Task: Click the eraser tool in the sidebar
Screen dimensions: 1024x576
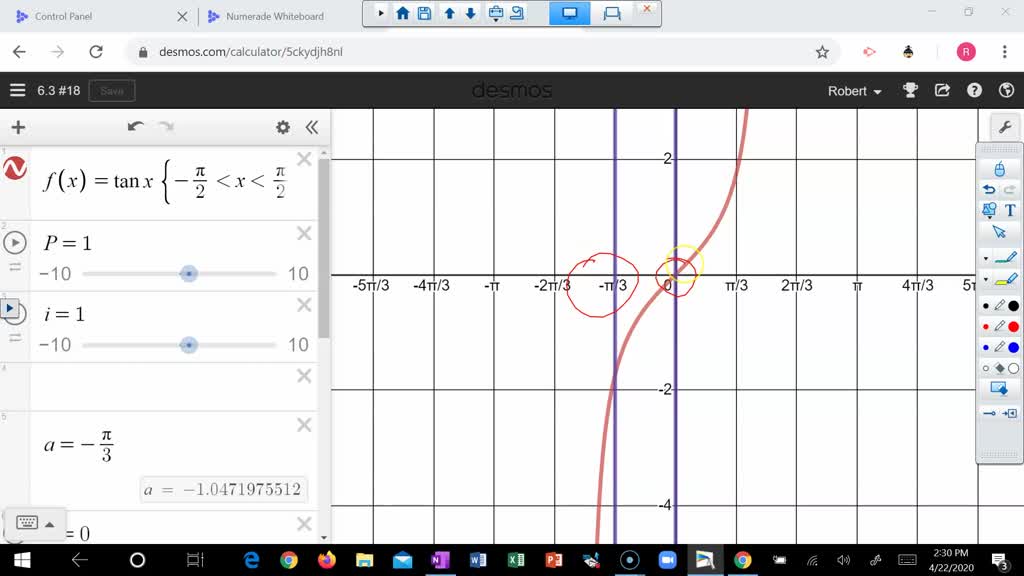Action: click(999, 366)
